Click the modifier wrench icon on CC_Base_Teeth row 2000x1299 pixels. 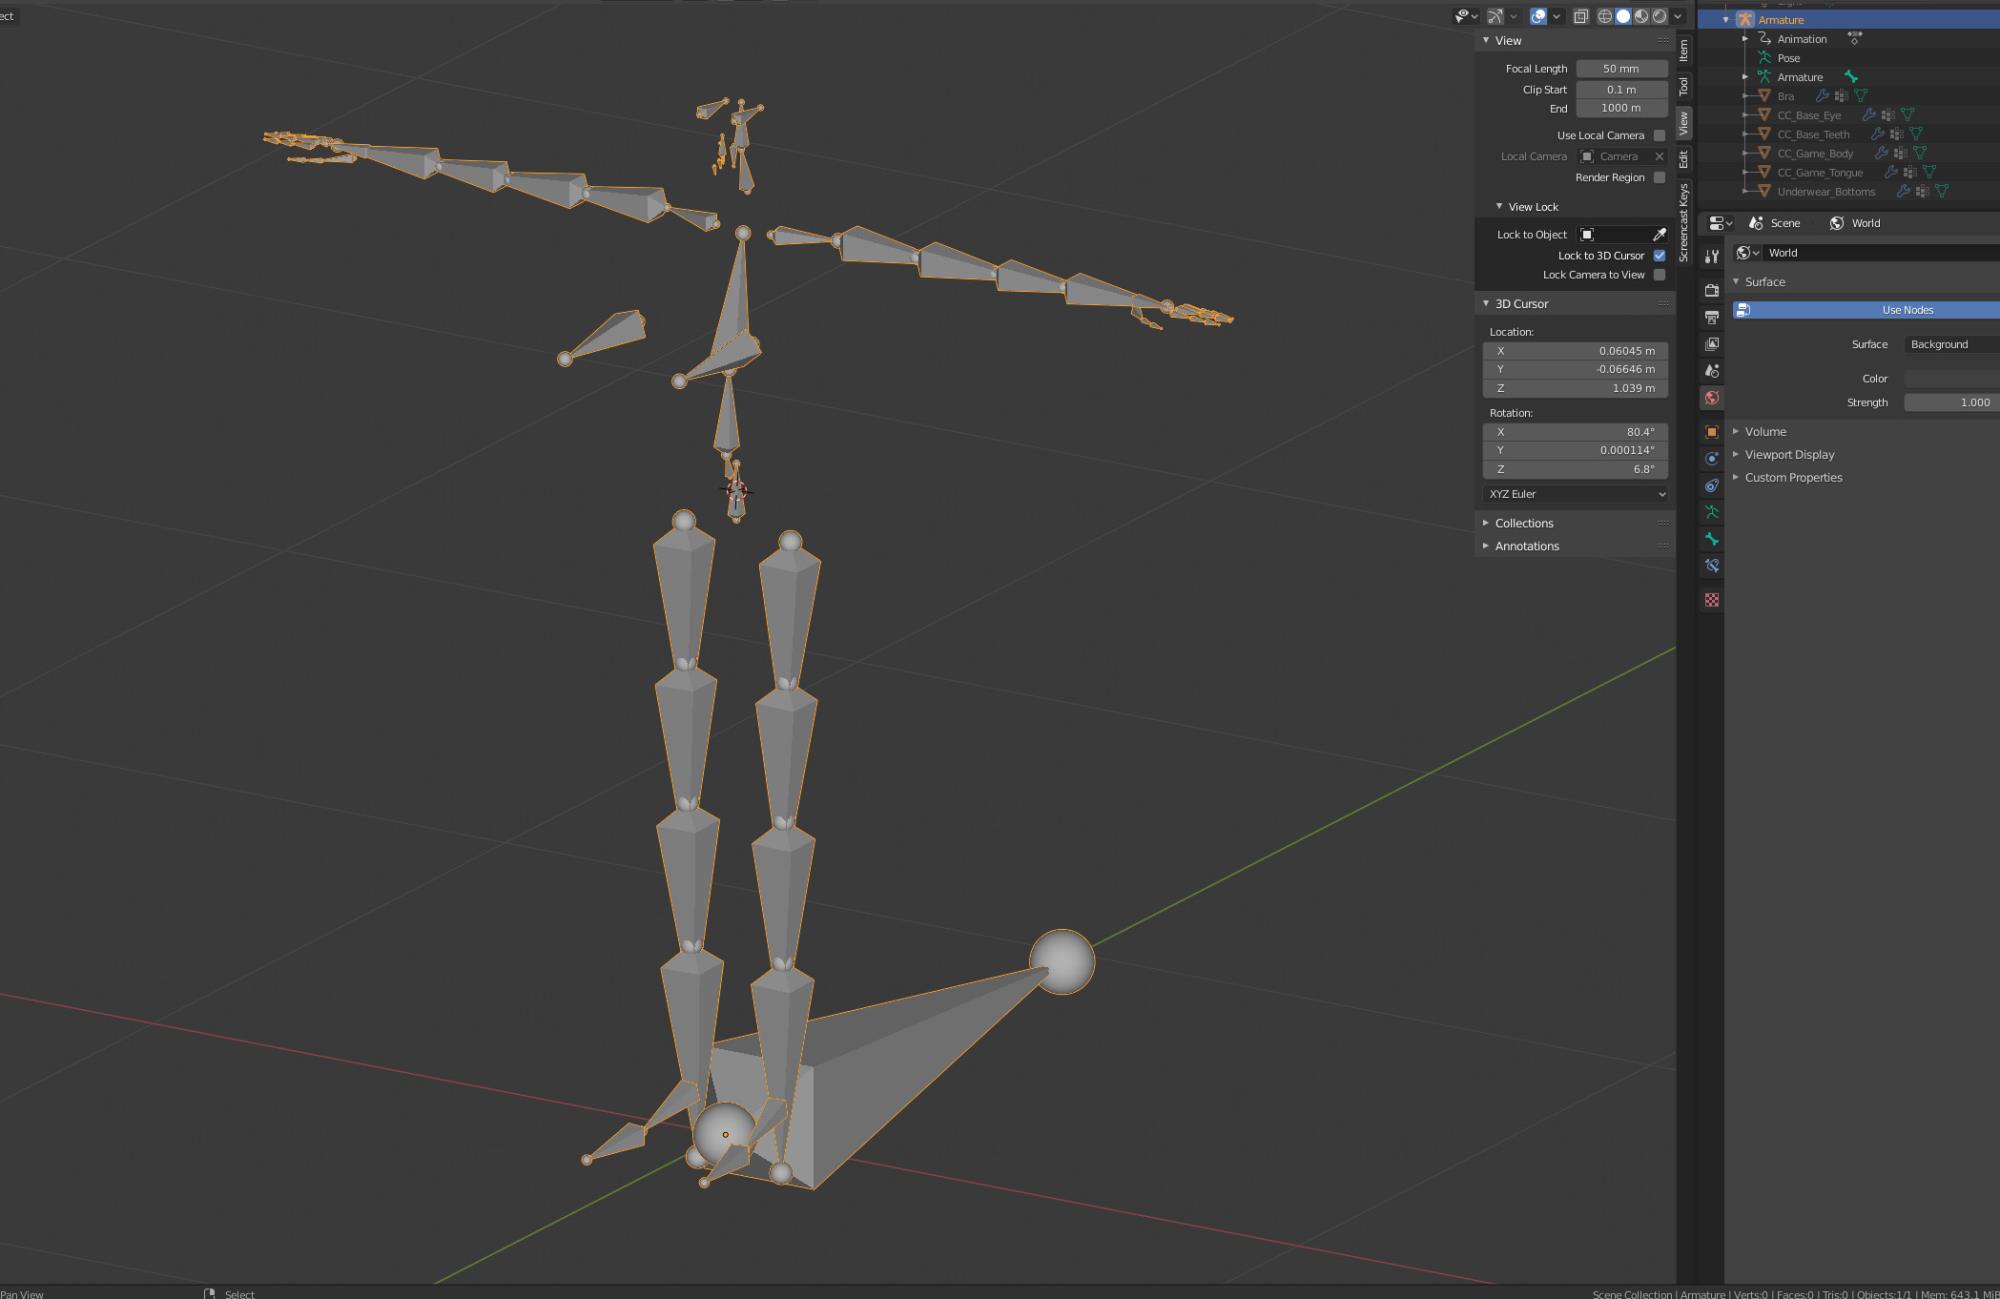(x=1877, y=134)
